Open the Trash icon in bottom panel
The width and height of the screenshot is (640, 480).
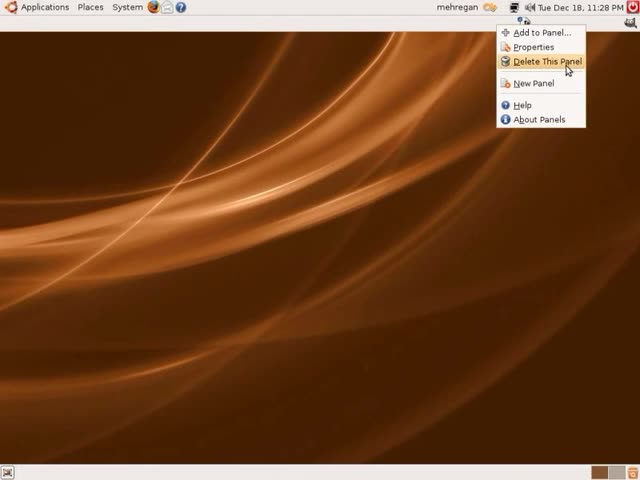[633, 473]
